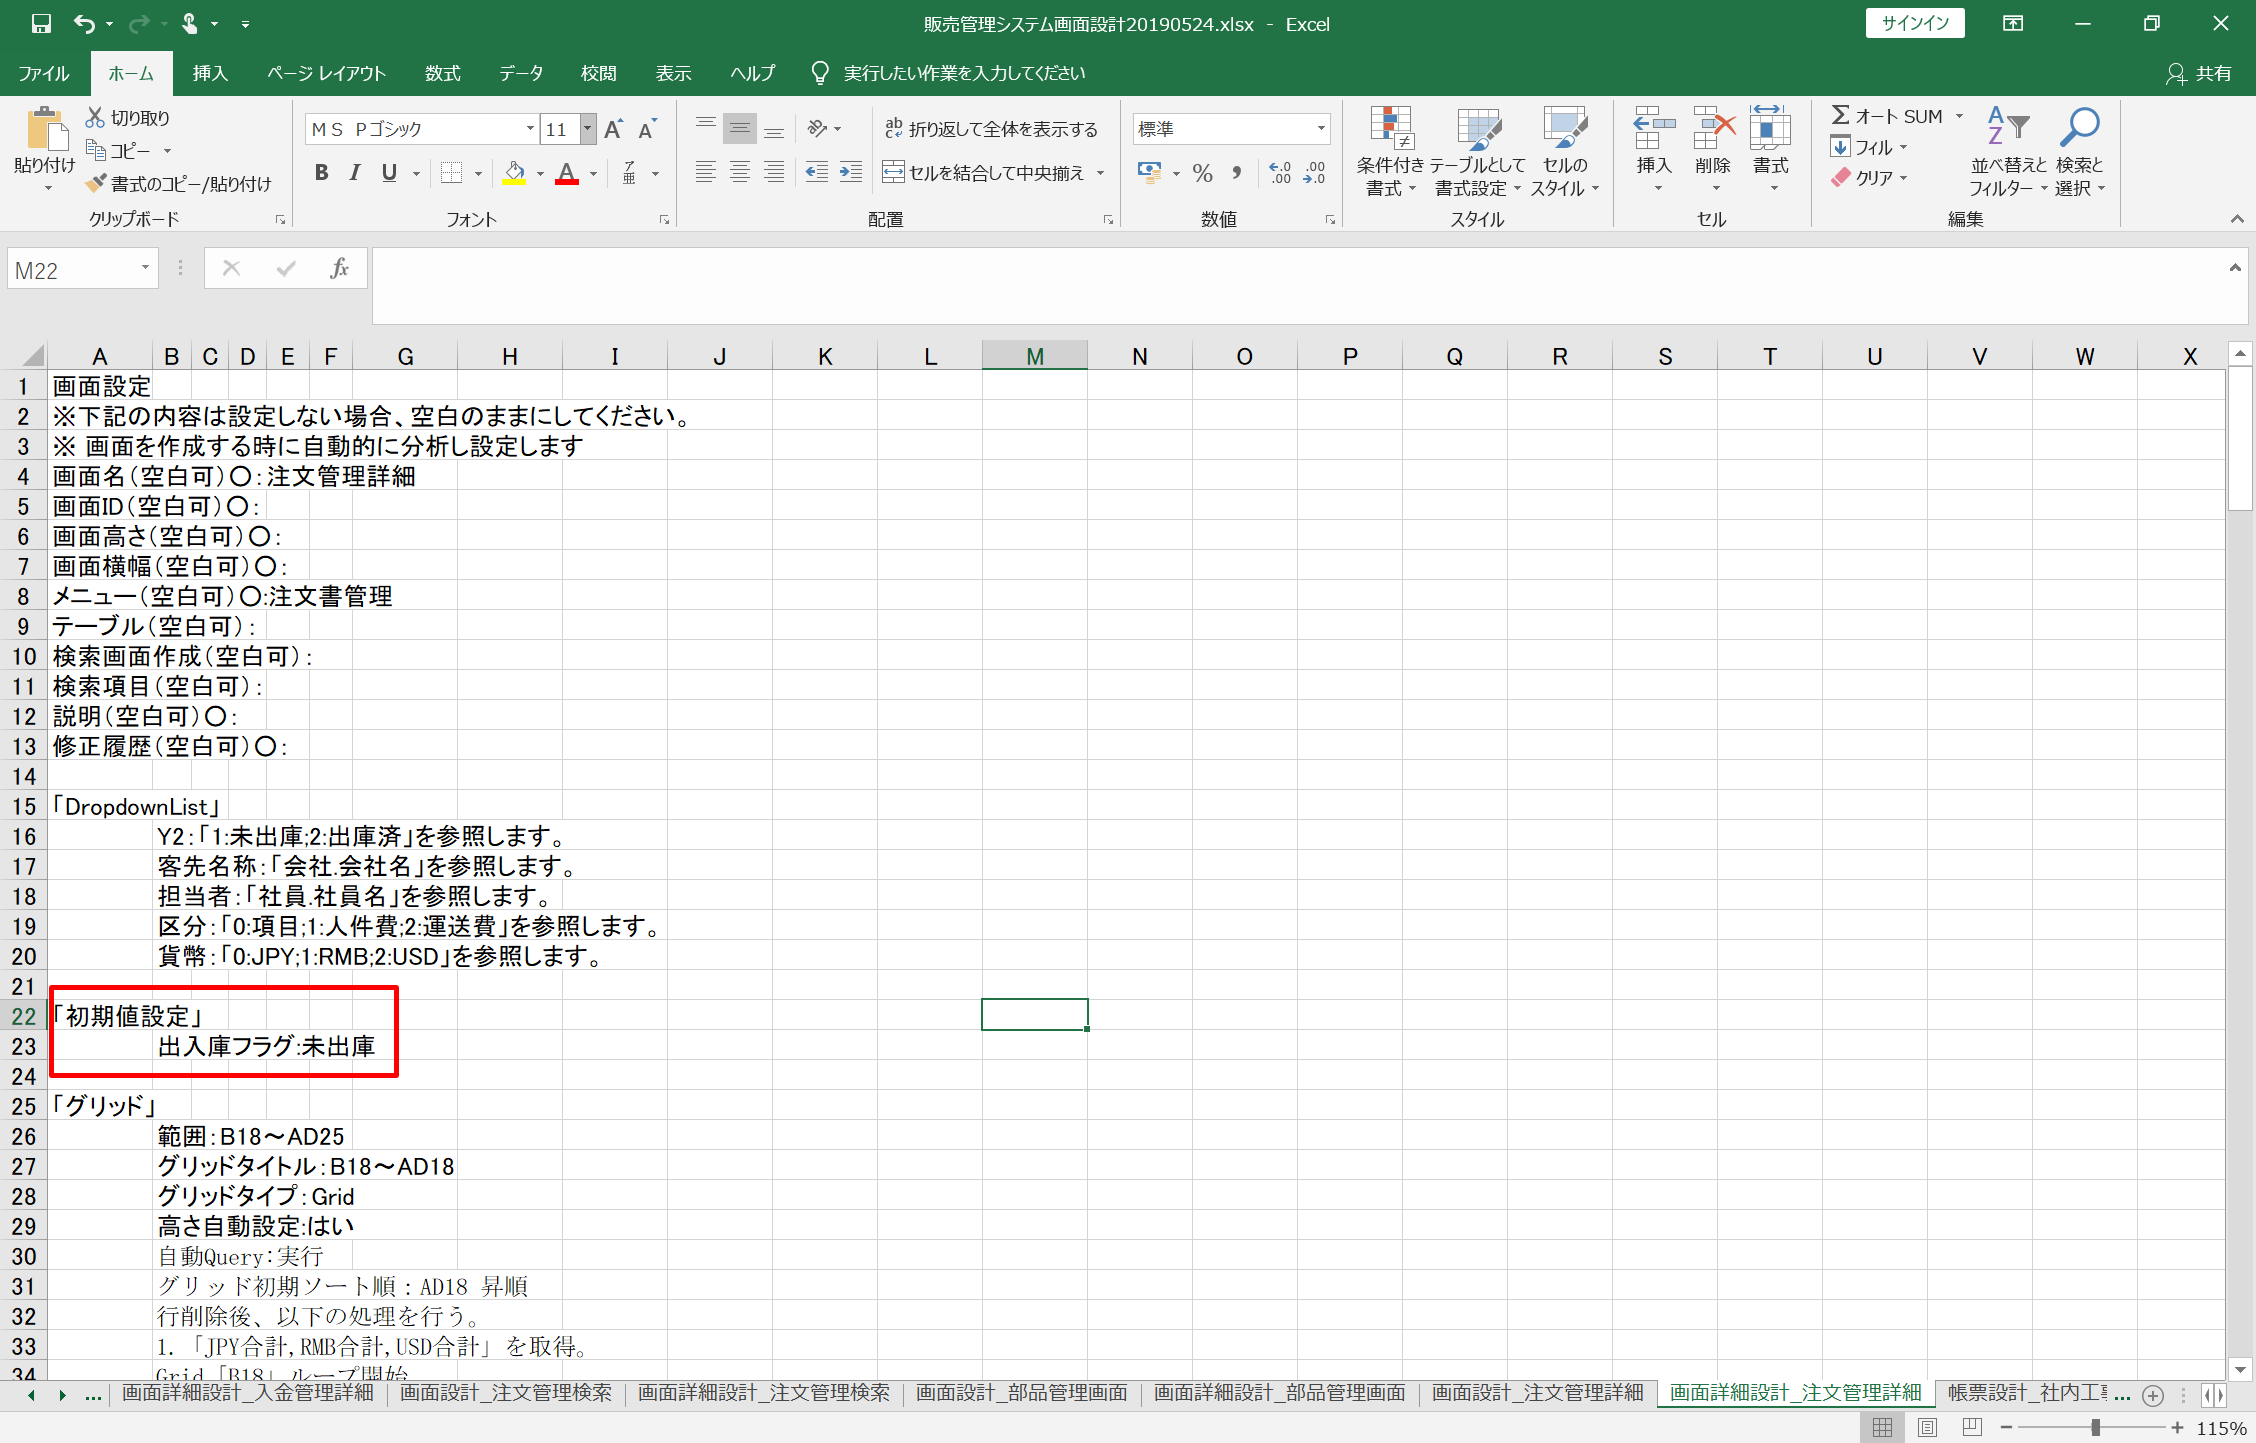Screen dimensions: 2256x1443
Task: Click the Percent Style icon
Action: tap(1202, 173)
